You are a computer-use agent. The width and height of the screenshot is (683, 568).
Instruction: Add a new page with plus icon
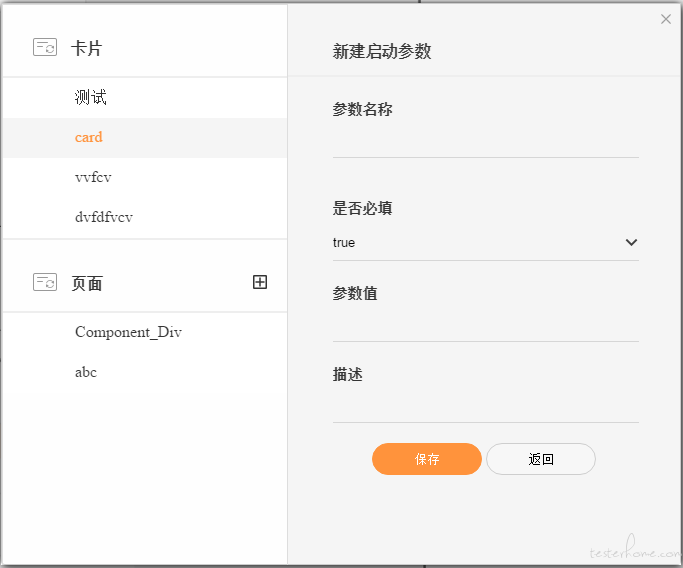point(260,282)
